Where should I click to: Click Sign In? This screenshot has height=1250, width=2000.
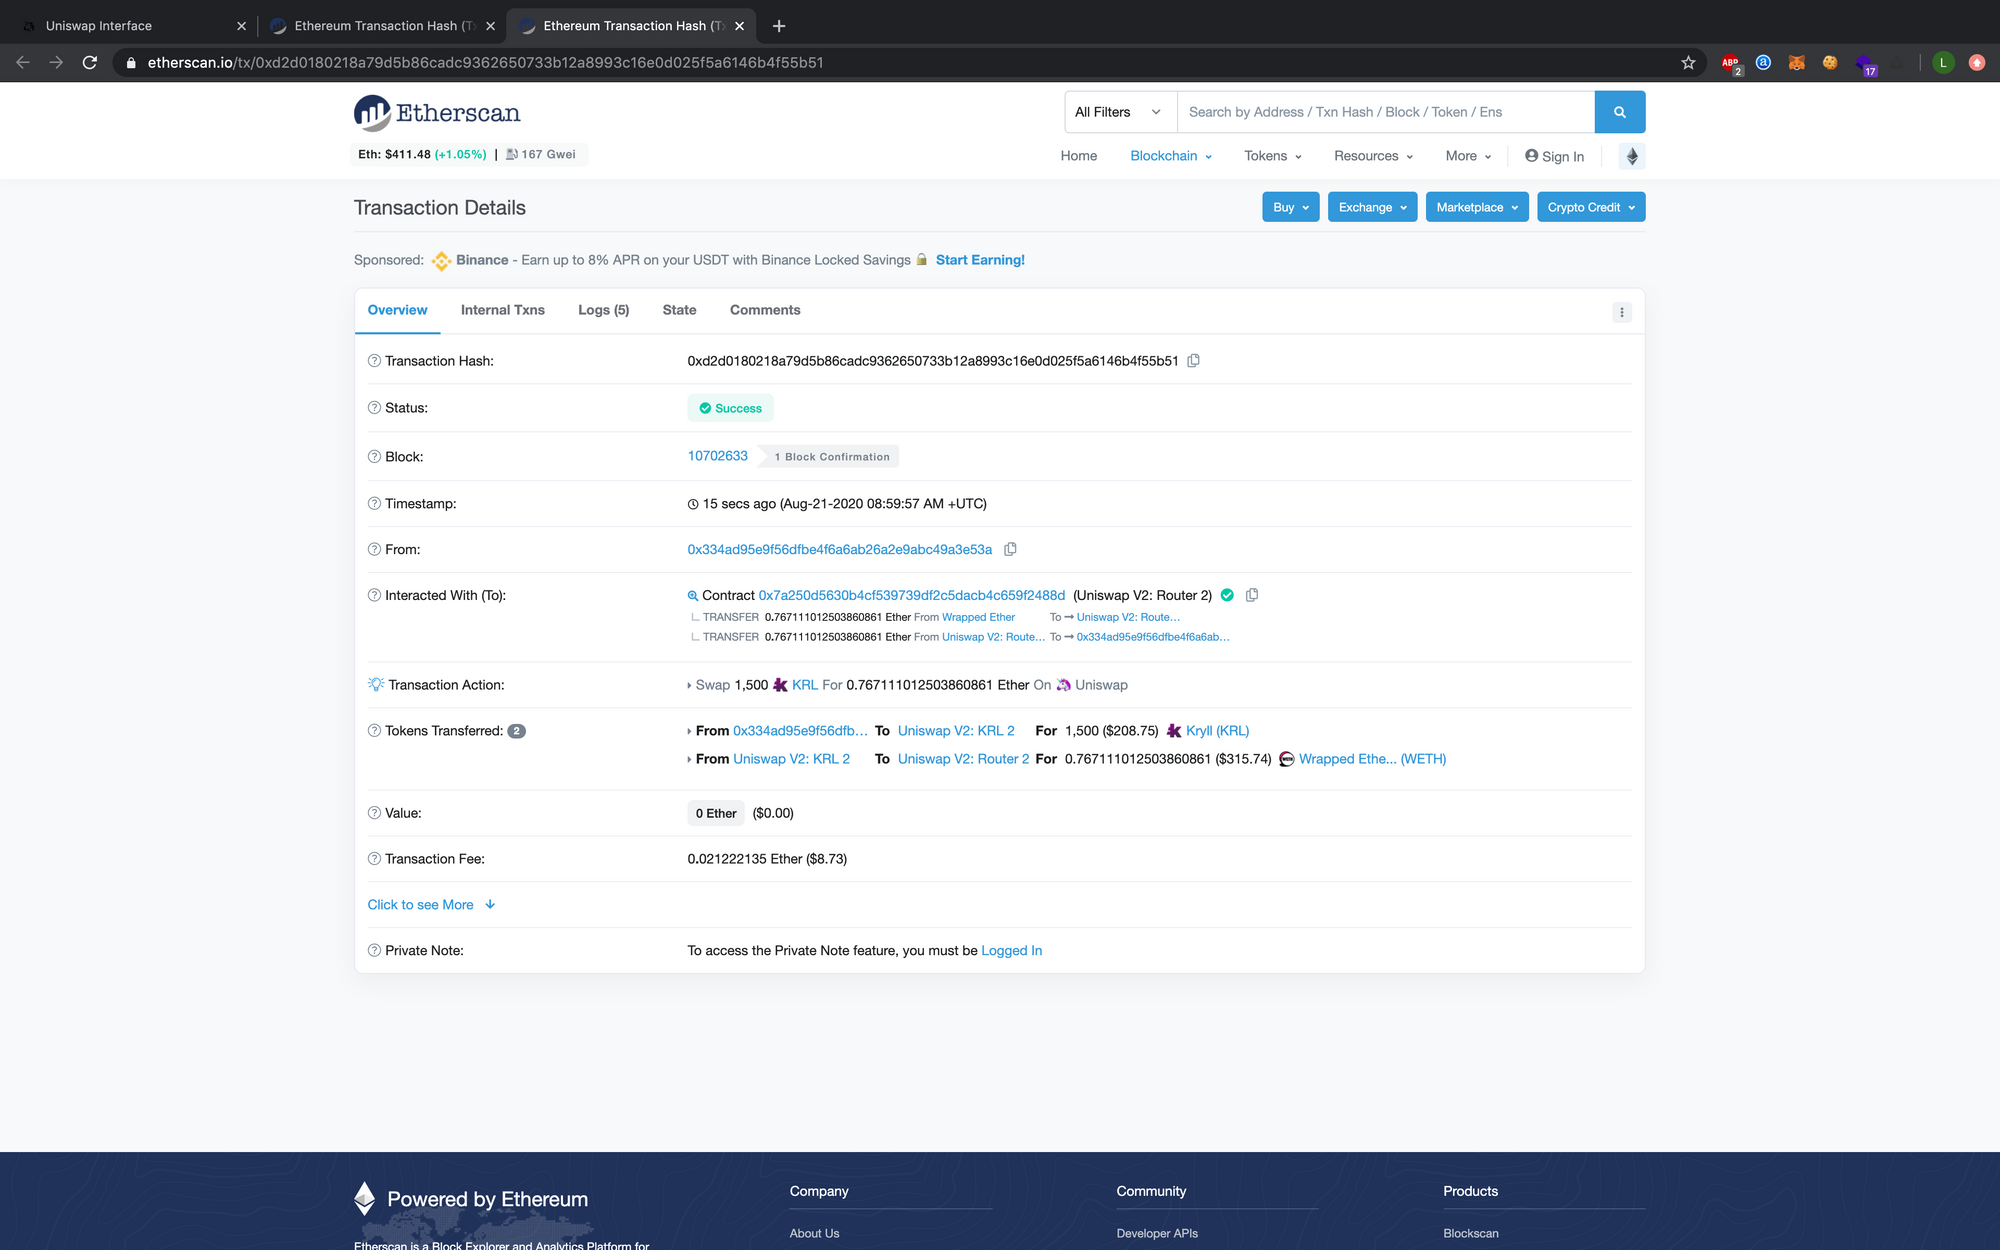(1554, 156)
